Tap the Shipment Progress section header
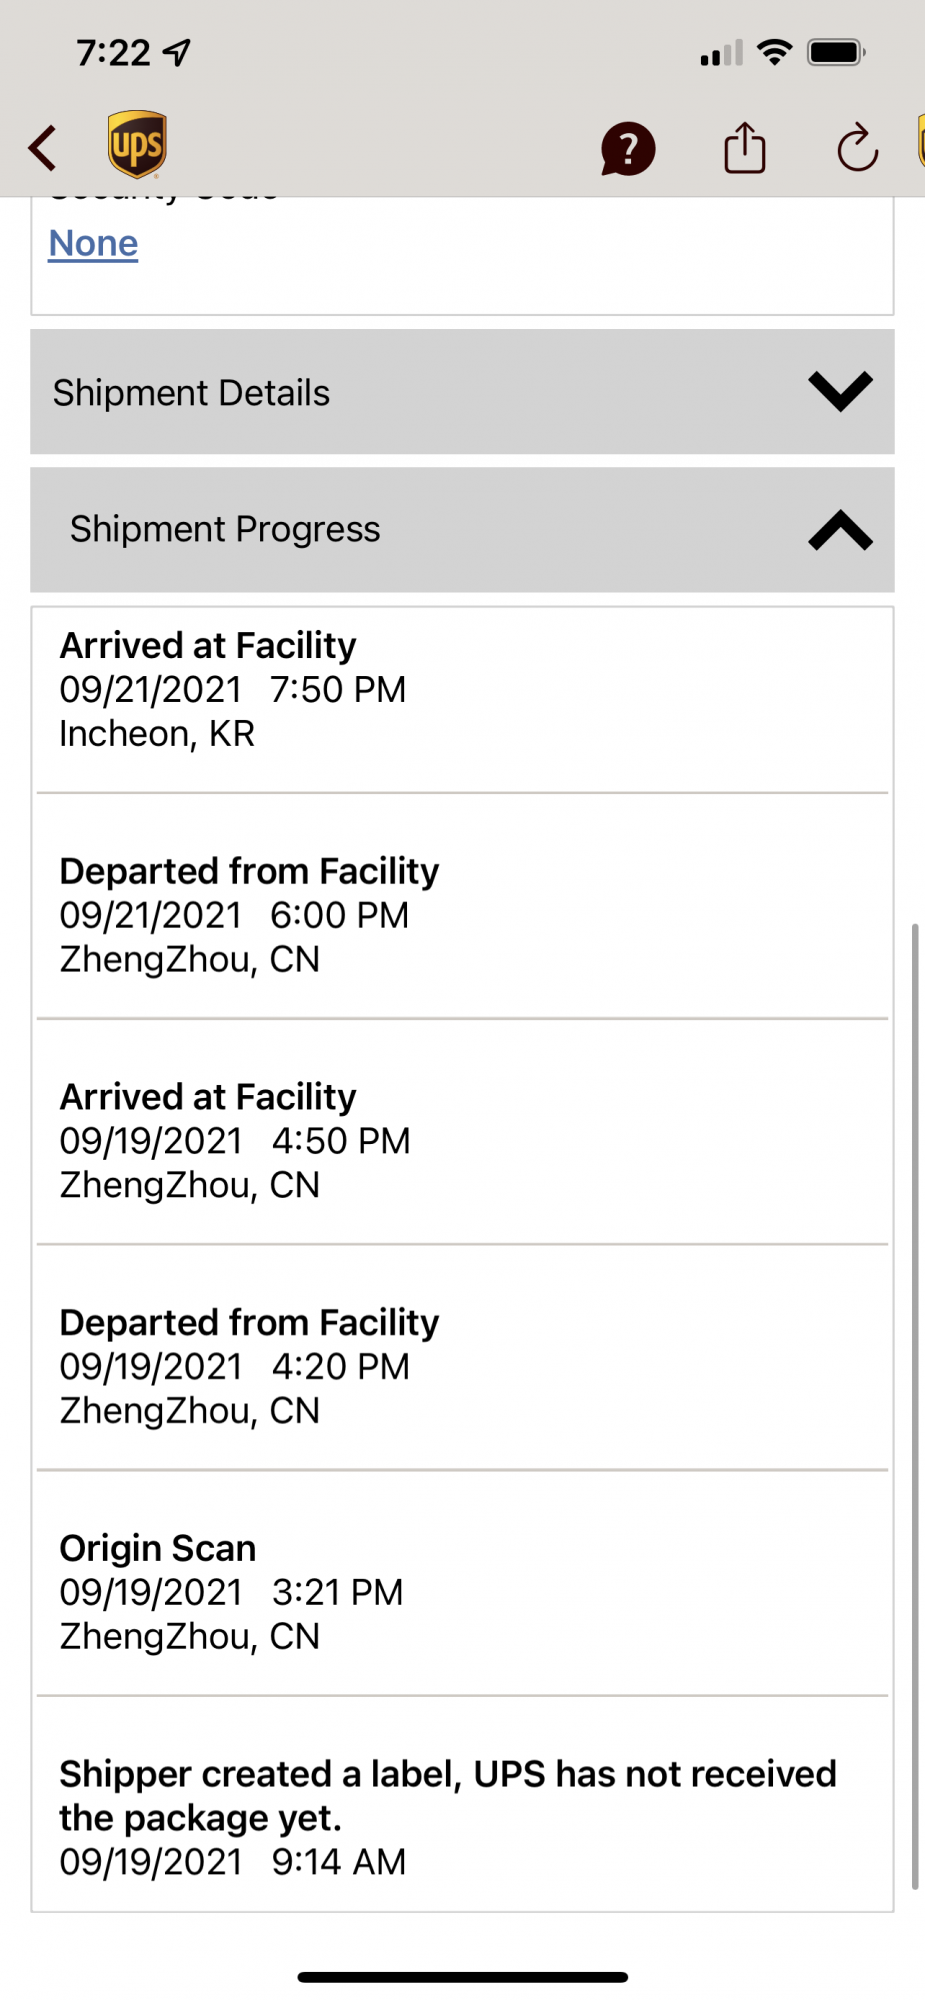The width and height of the screenshot is (925, 2000). [462, 530]
